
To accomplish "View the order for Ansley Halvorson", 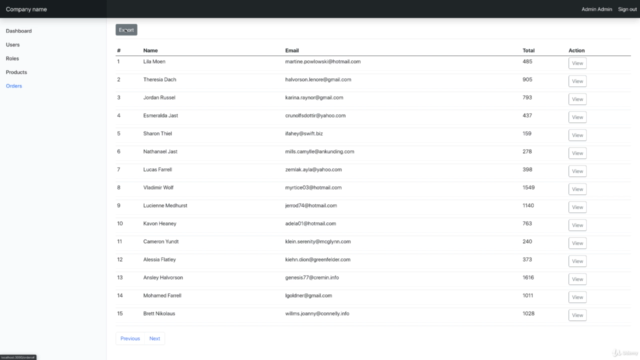I will coord(577,279).
